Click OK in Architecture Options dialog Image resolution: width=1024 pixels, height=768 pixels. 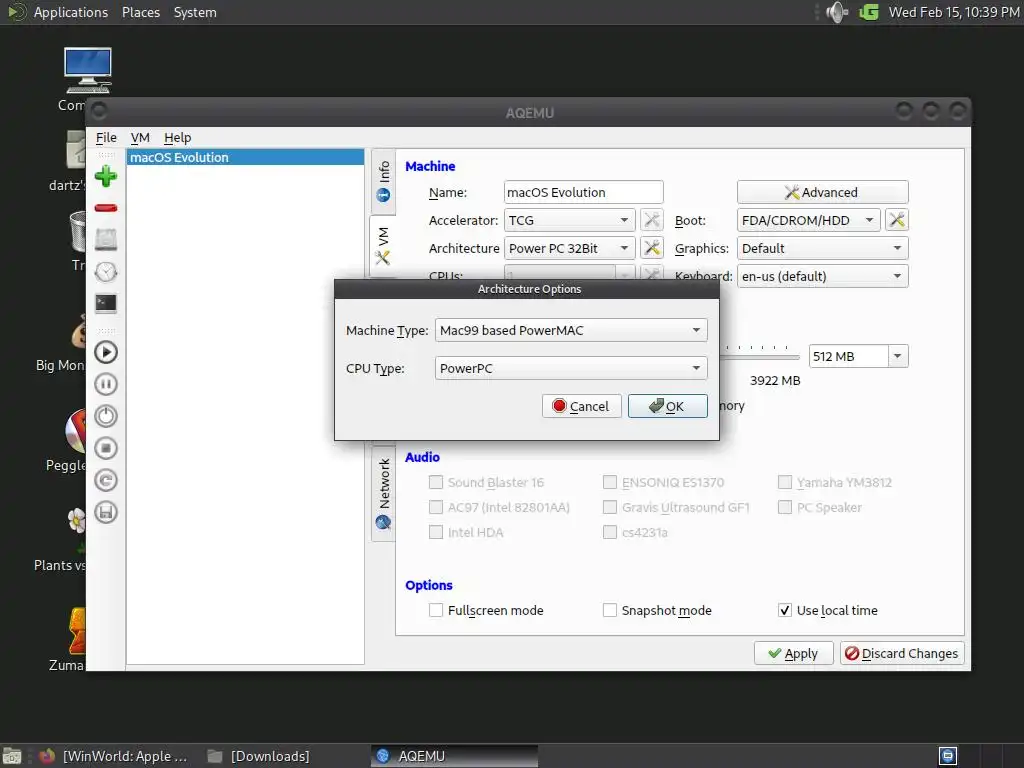667,406
